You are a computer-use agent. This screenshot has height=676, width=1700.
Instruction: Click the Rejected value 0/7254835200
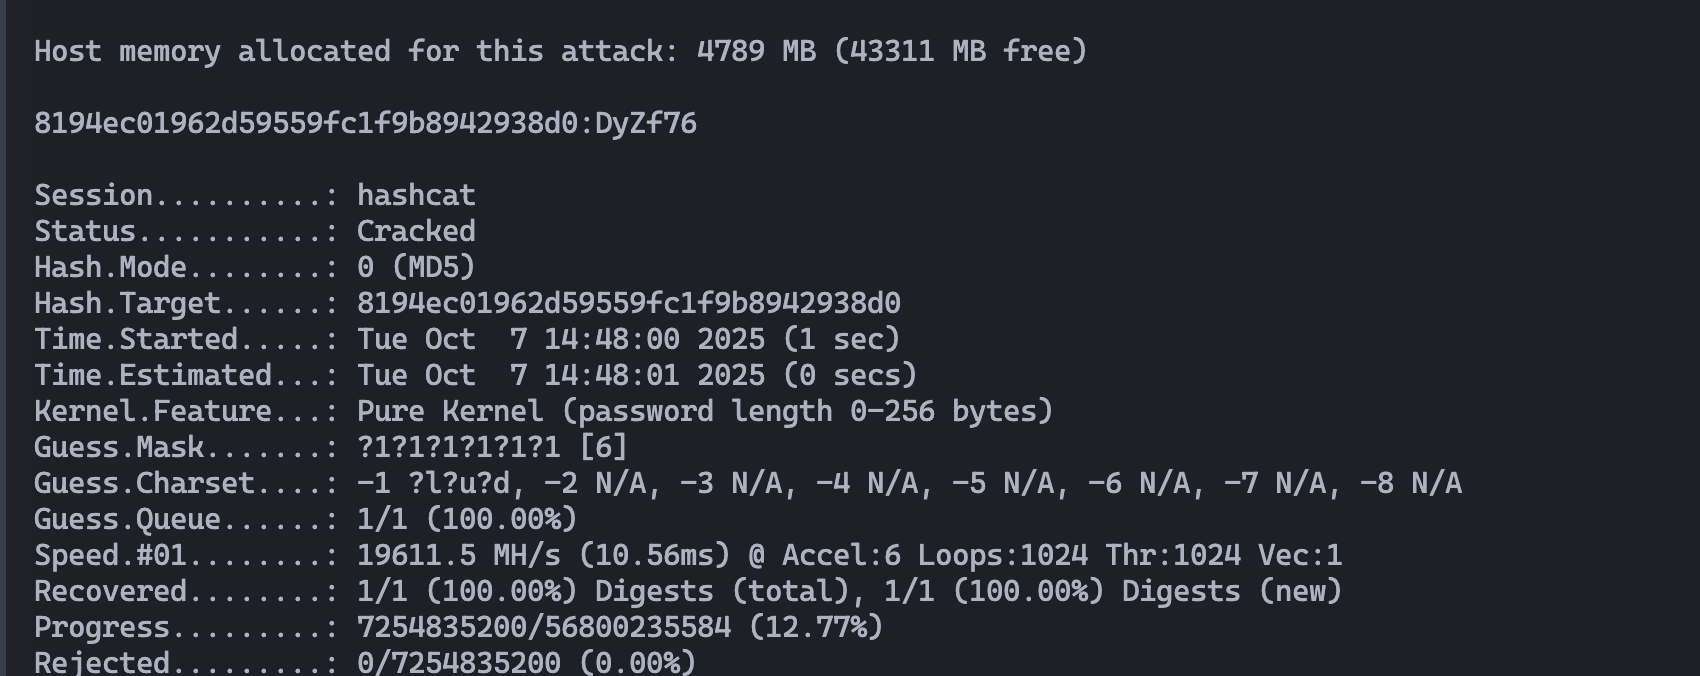pyautogui.click(x=458, y=662)
